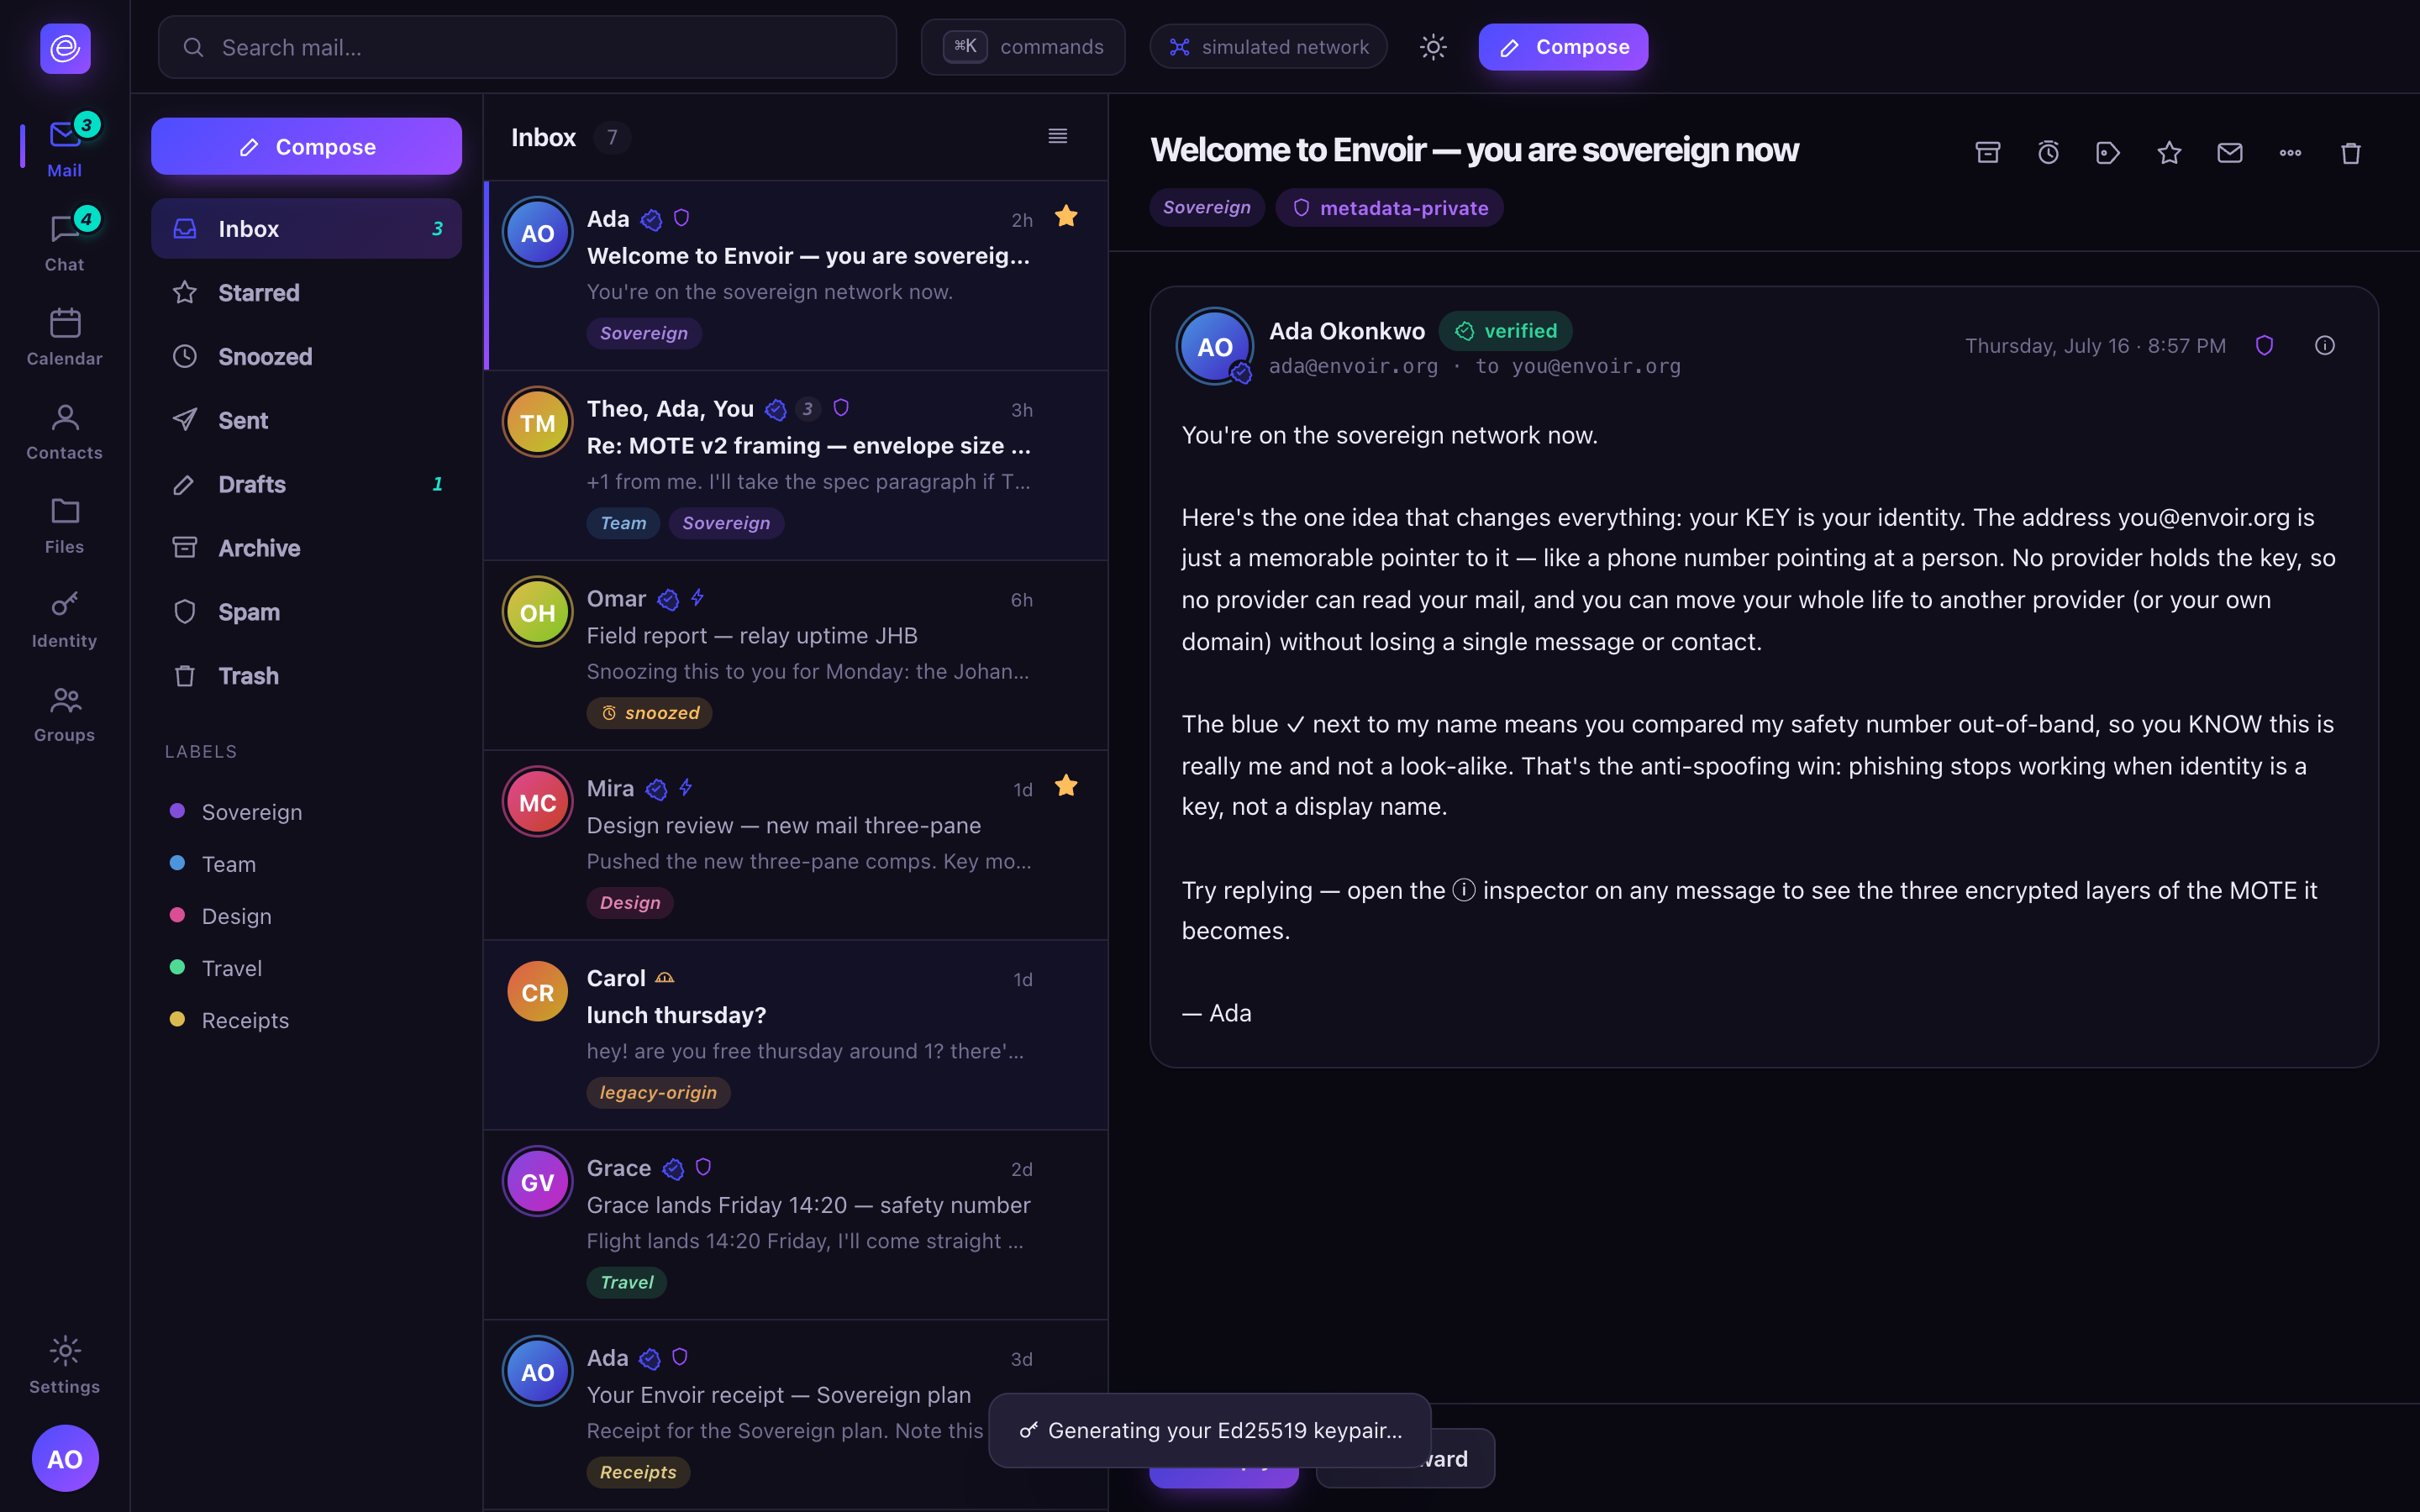The width and height of the screenshot is (2420, 1512).
Task: Open the message inspector info icon
Action: (2325, 345)
